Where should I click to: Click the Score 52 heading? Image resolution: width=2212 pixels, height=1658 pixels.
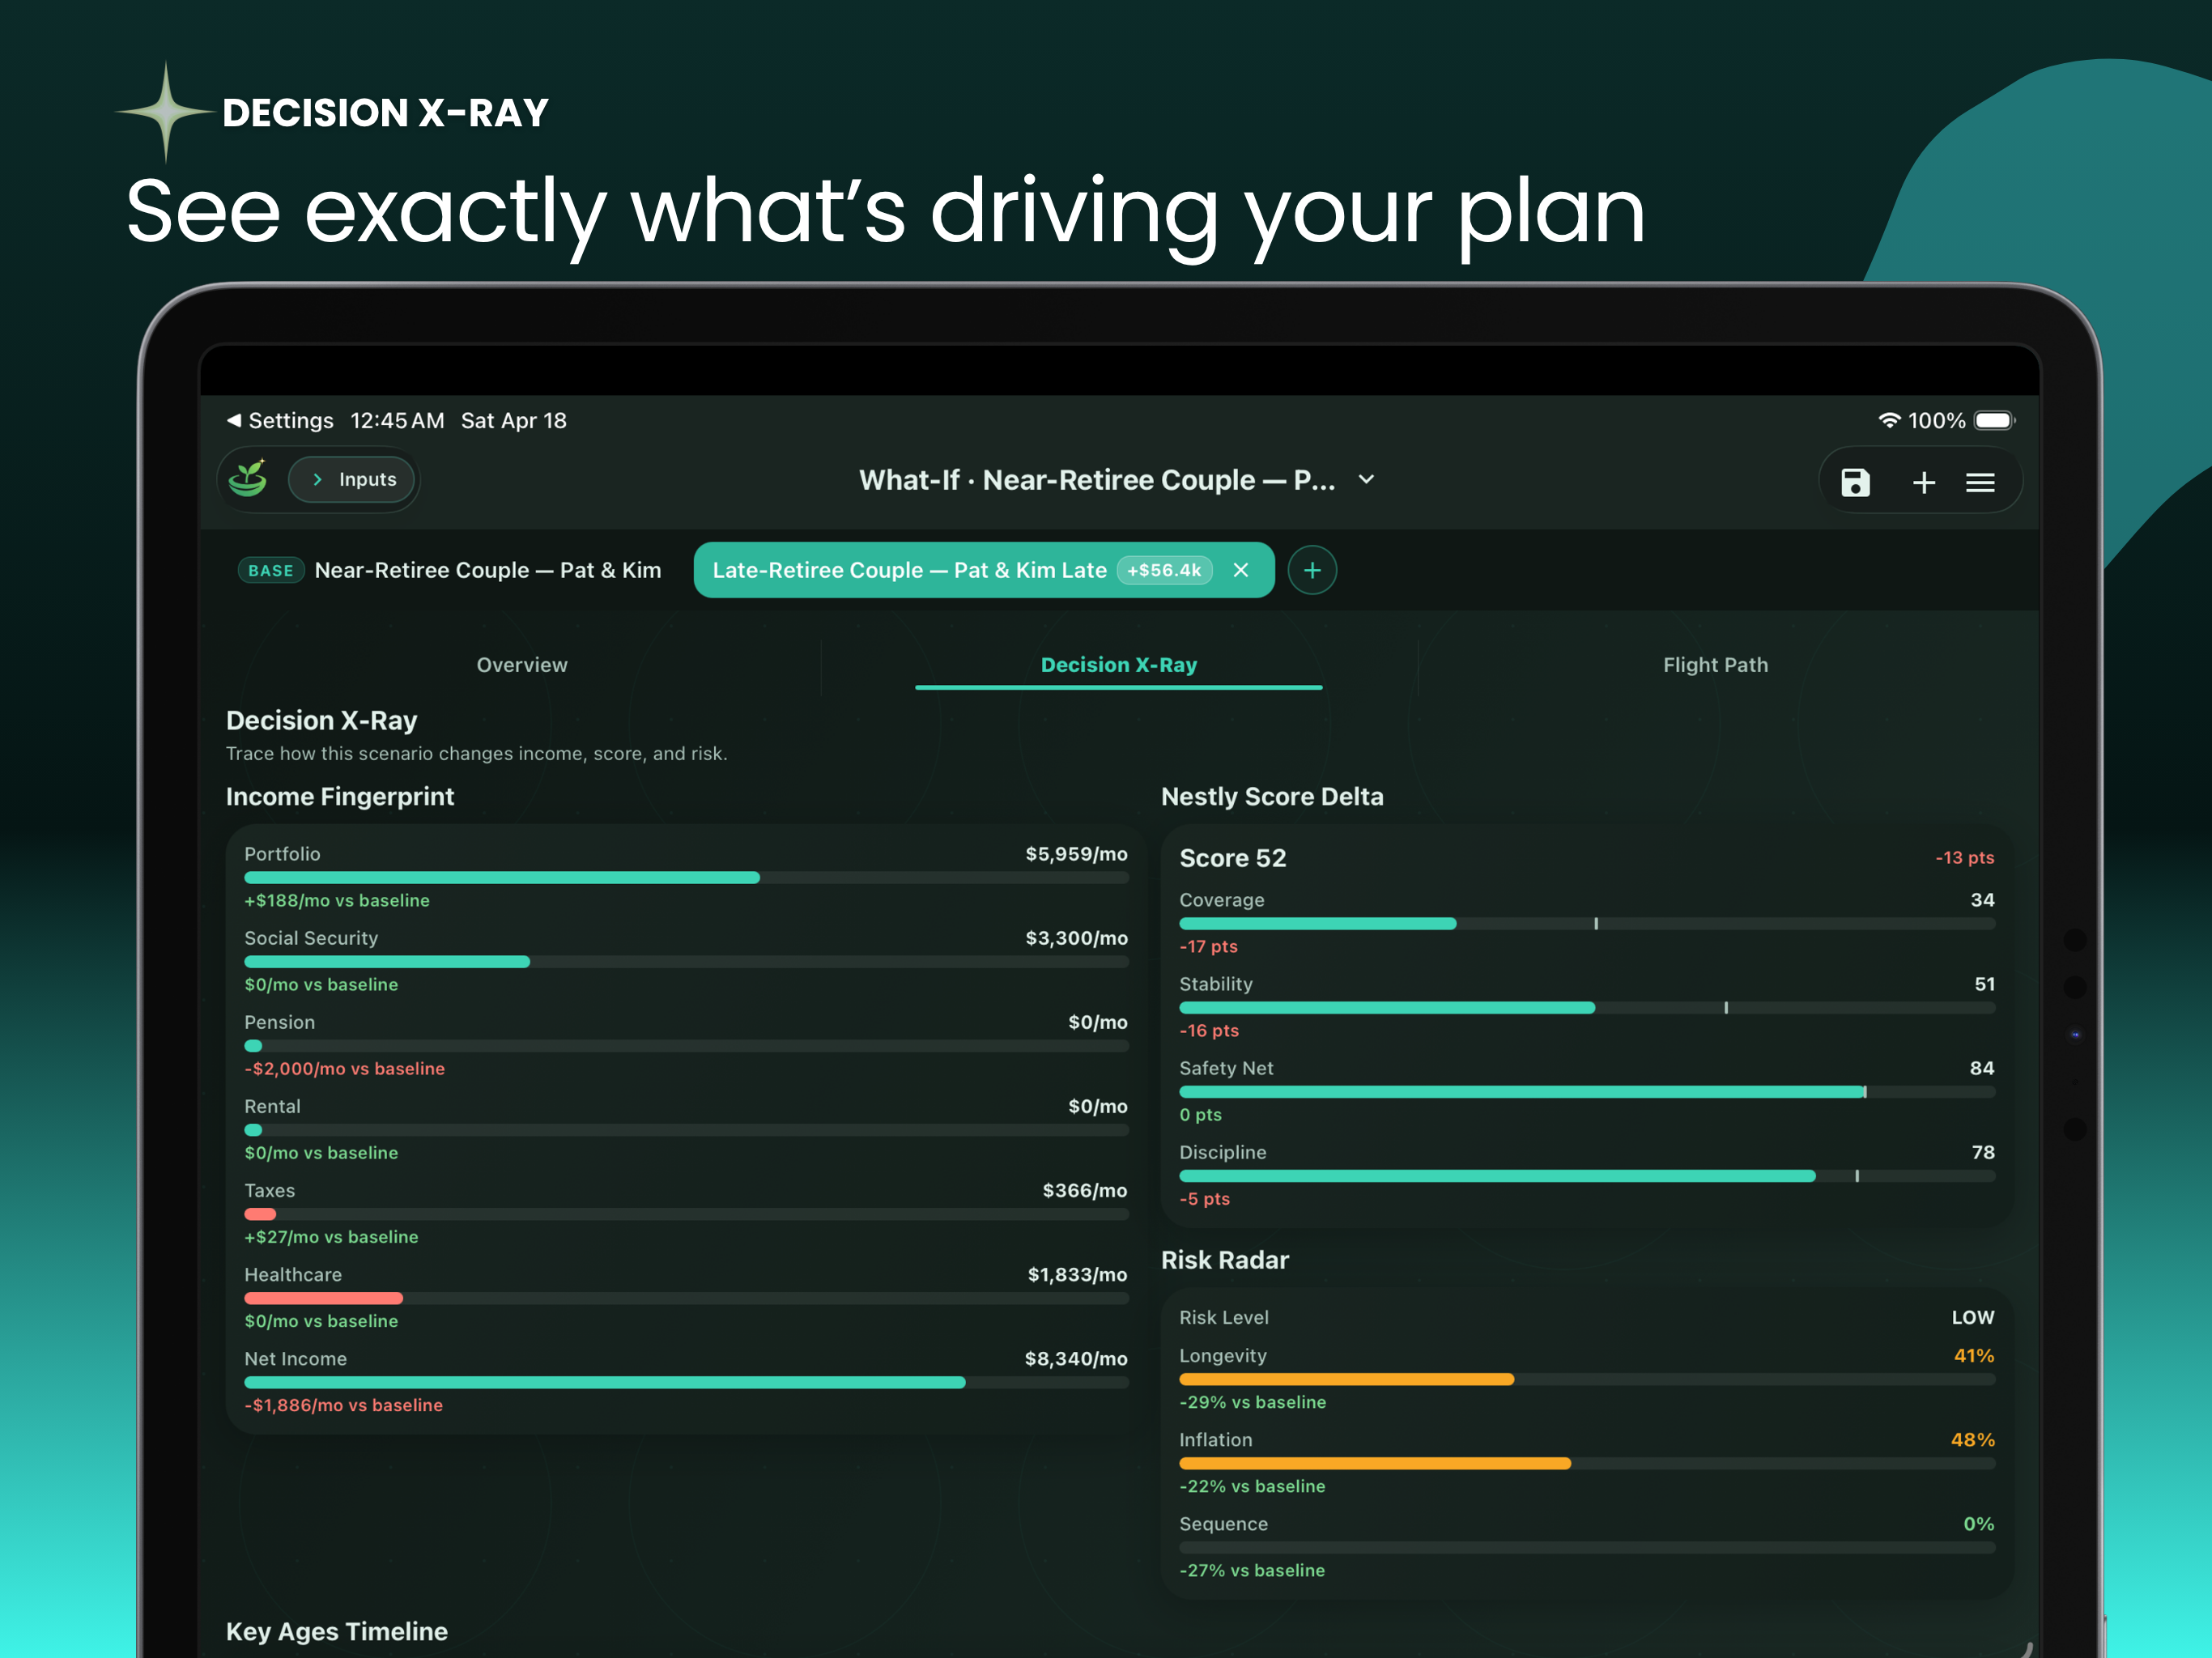1232,858
